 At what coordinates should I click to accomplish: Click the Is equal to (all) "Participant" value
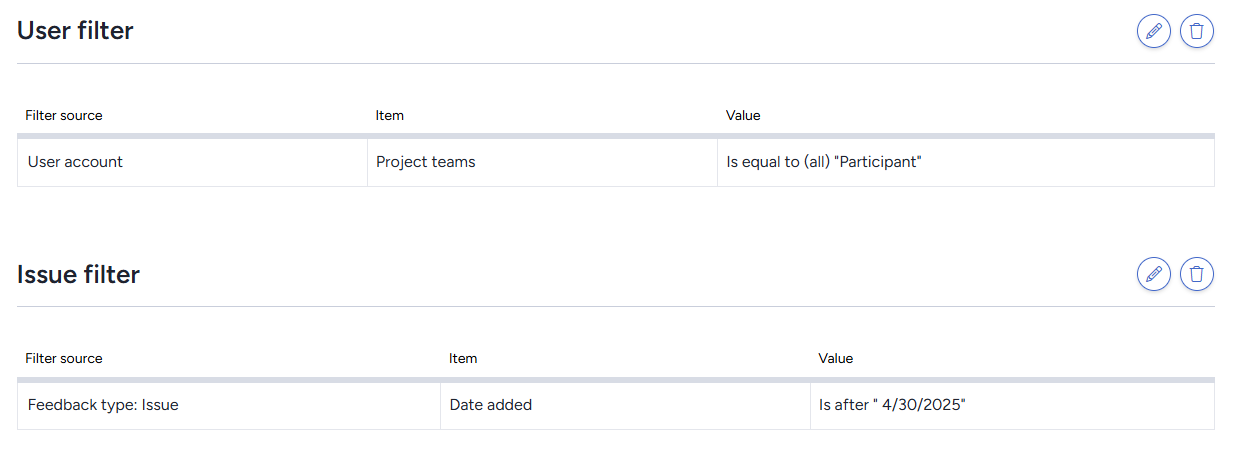point(824,162)
